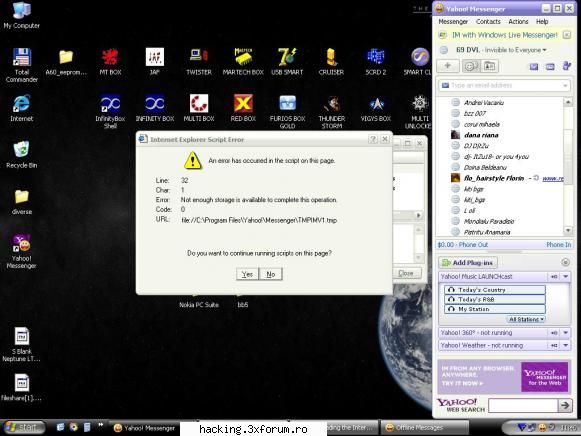The image size is (581, 436).
Task: Click Yes in script error dialog
Action: click(x=247, y=274)
